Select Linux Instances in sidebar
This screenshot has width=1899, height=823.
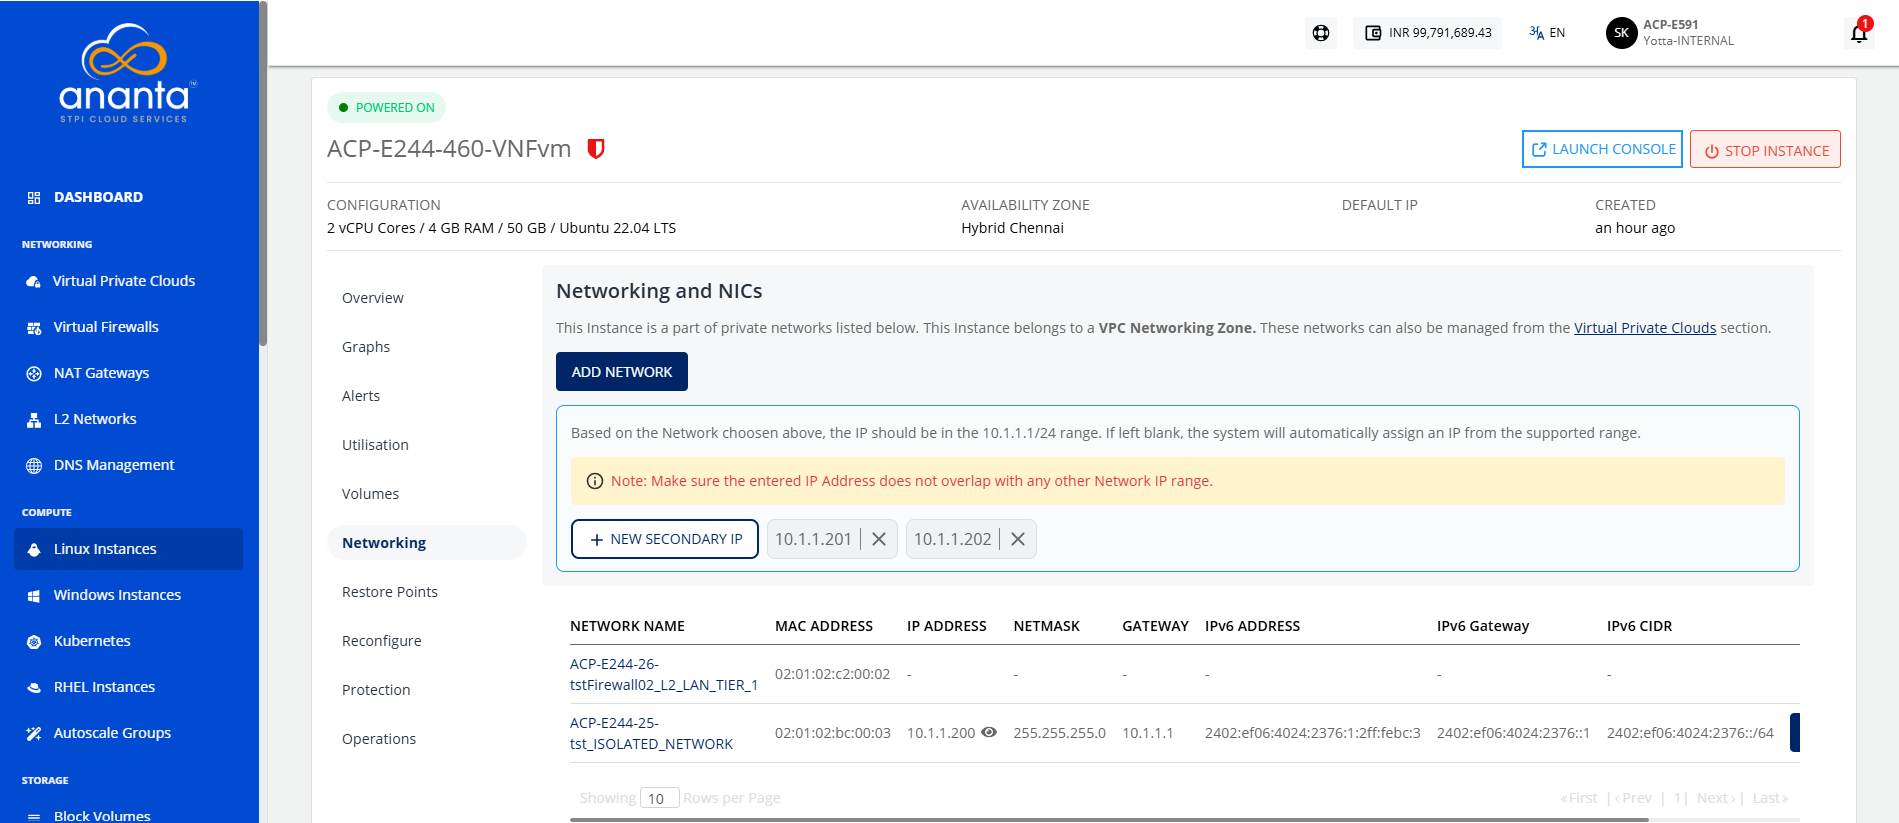pos(128,549)
